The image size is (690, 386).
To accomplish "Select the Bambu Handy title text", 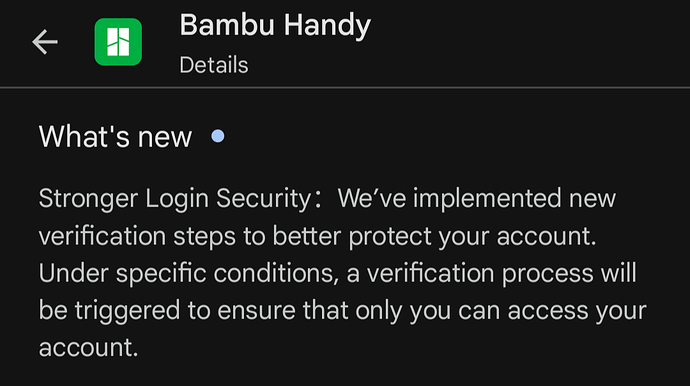I will pos(275,26).
